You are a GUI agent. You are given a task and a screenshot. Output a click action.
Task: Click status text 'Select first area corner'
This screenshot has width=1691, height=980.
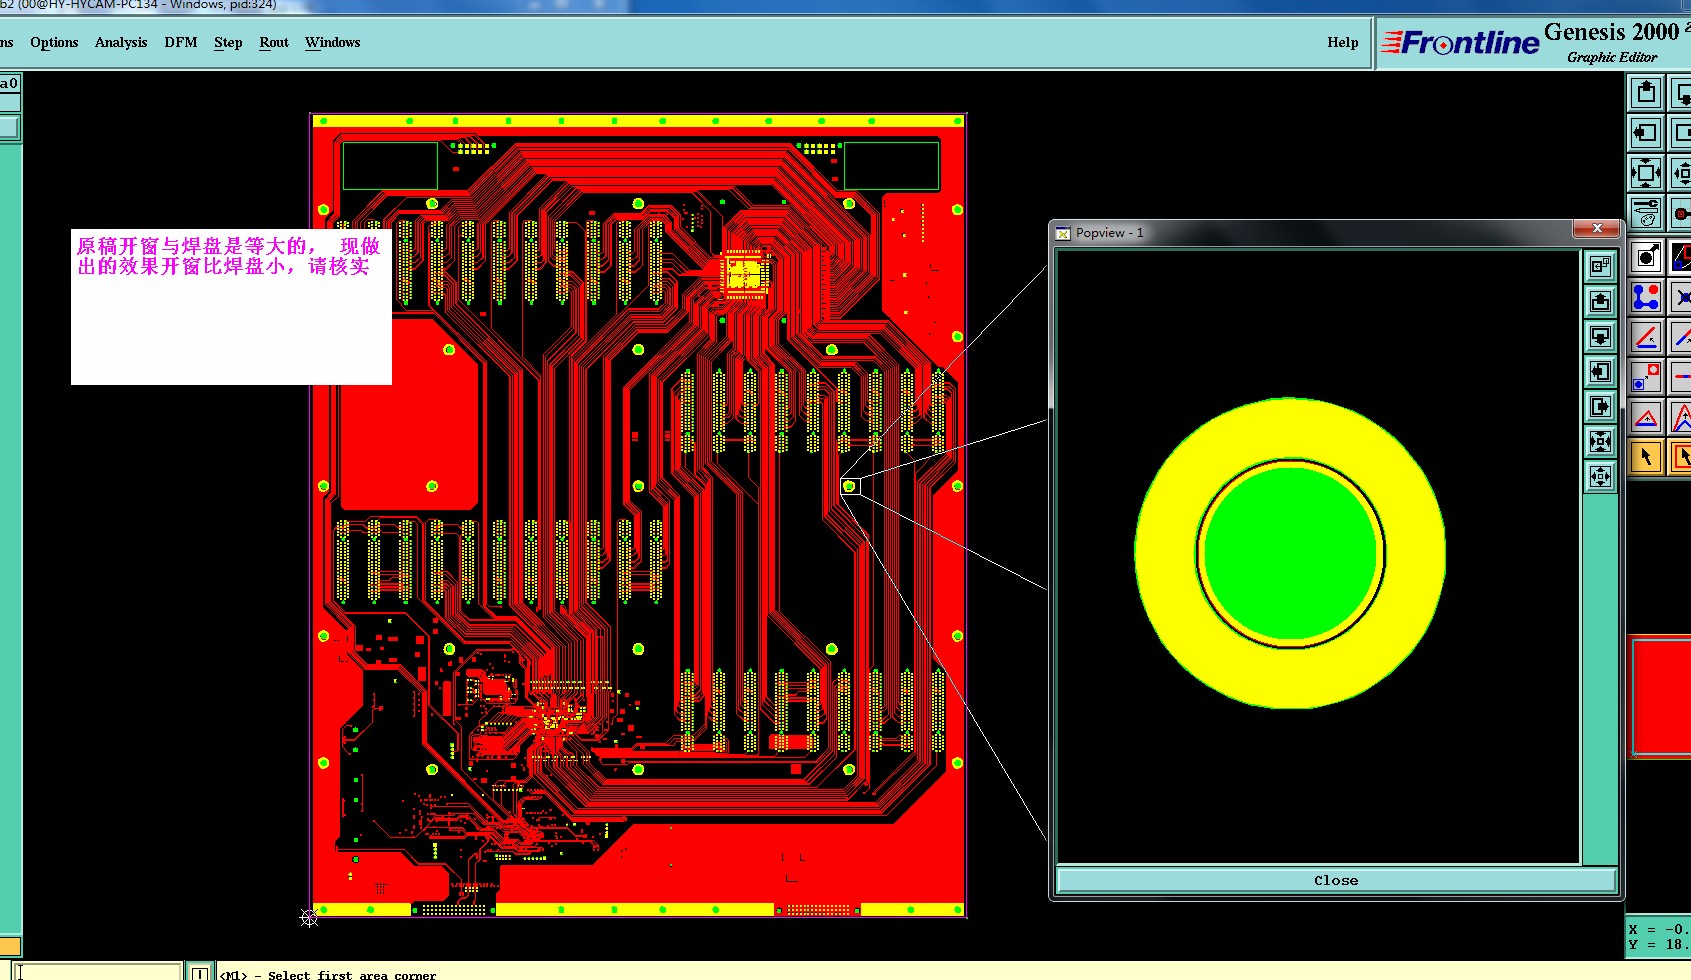point(351,975)
